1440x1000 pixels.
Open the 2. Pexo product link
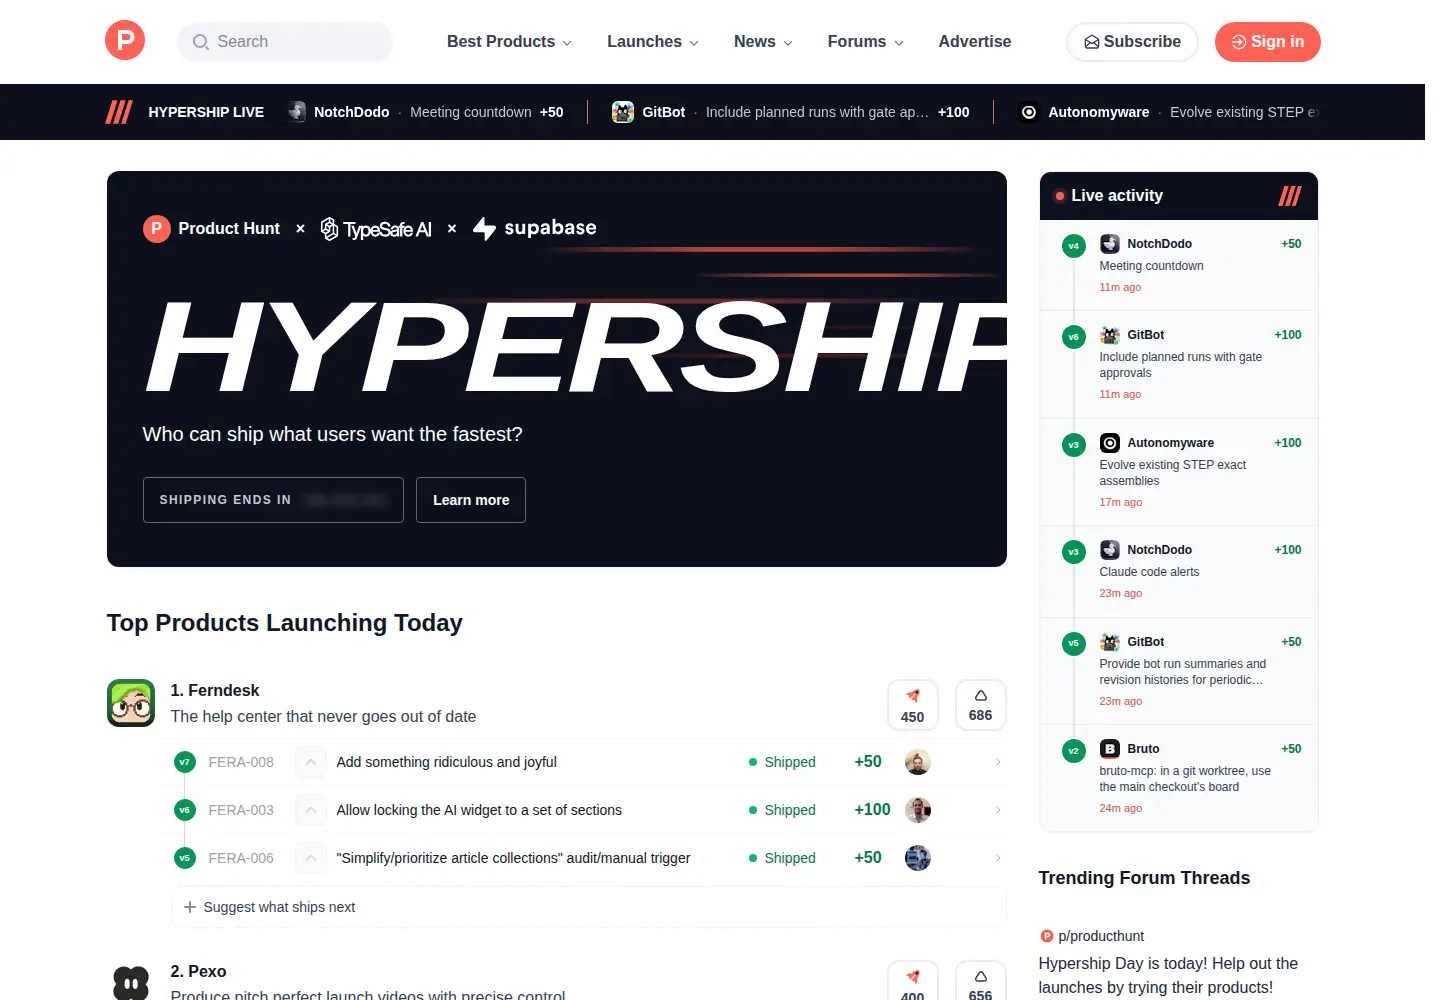[198, 971]
